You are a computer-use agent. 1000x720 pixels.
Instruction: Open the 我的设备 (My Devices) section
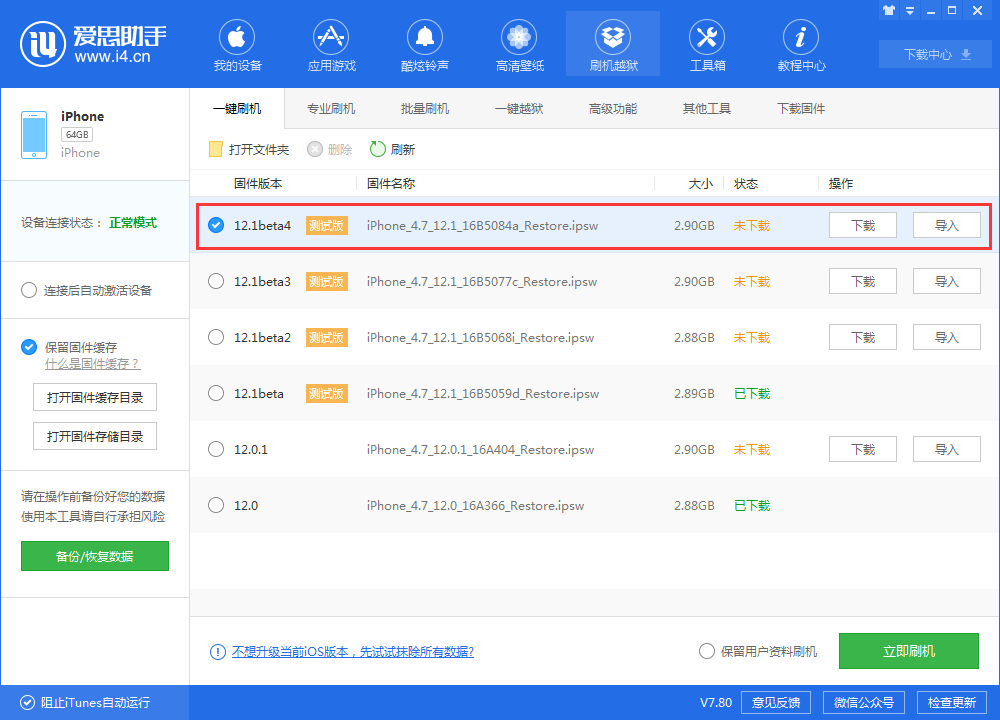(236, 44)
